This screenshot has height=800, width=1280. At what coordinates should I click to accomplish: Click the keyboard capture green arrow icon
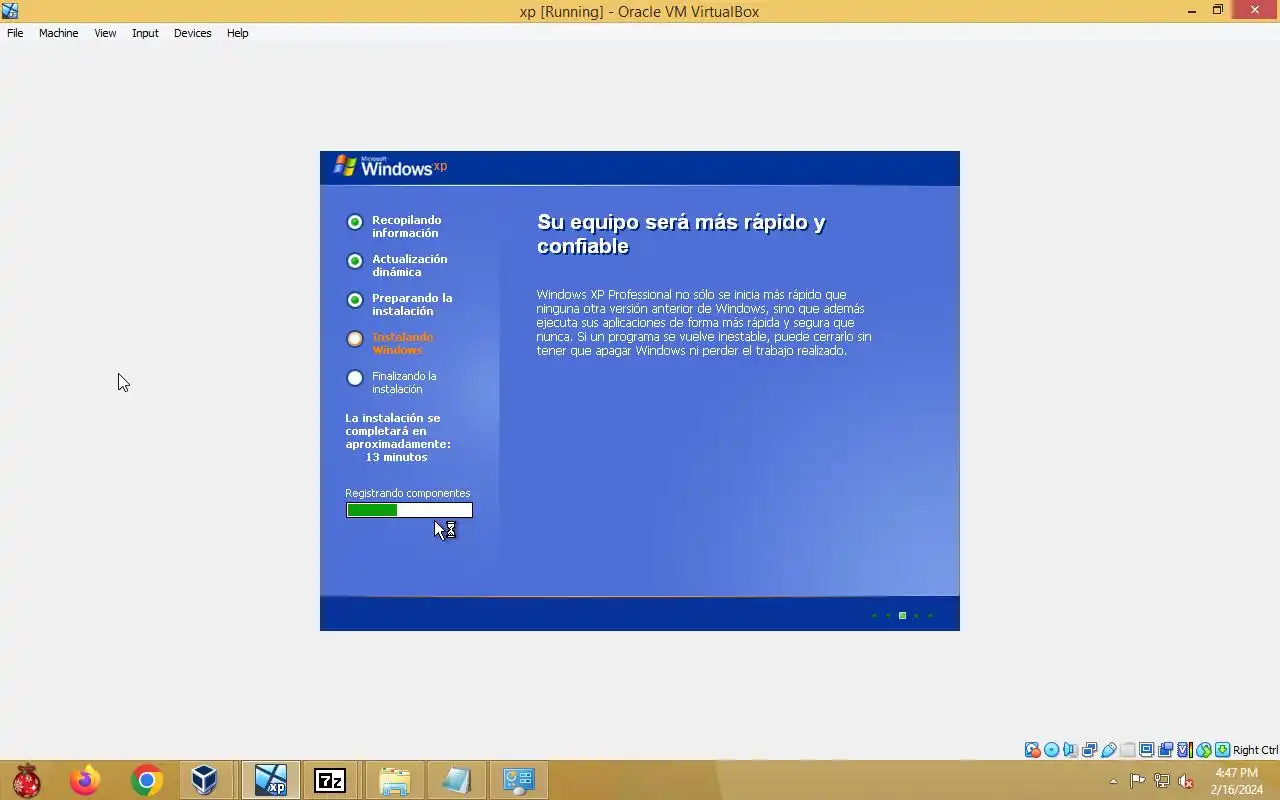click(x=1222, y=750)
